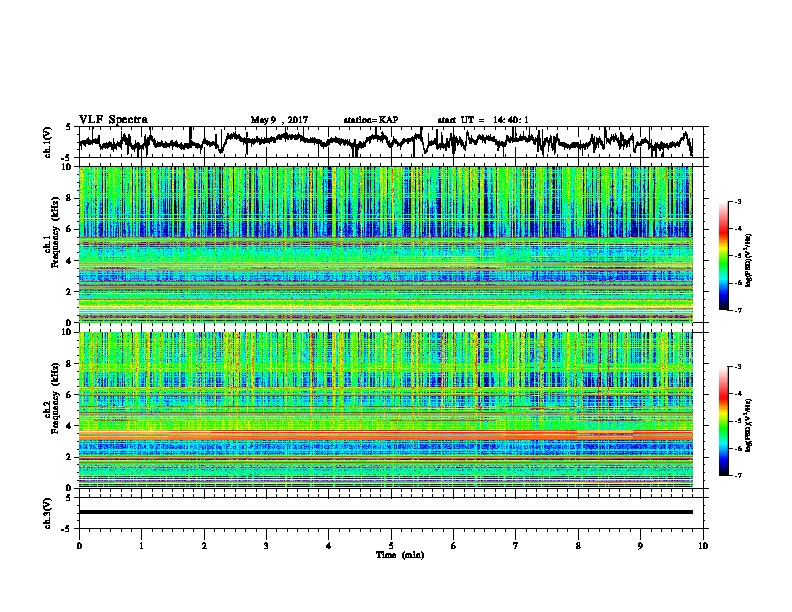This screenshot has width=792, height=612.
Task: Click the ch.1 'Frequency (kHz)' axis label
Action: [55, 233]
